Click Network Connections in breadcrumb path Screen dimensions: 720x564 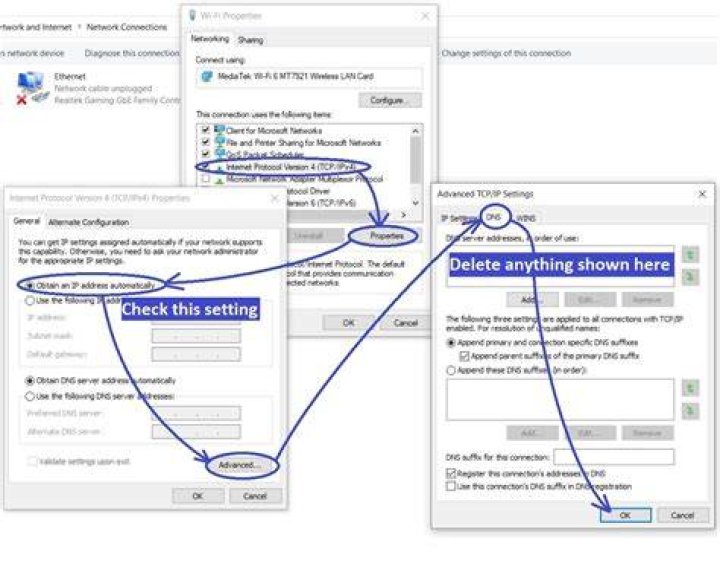click(127, 27)
